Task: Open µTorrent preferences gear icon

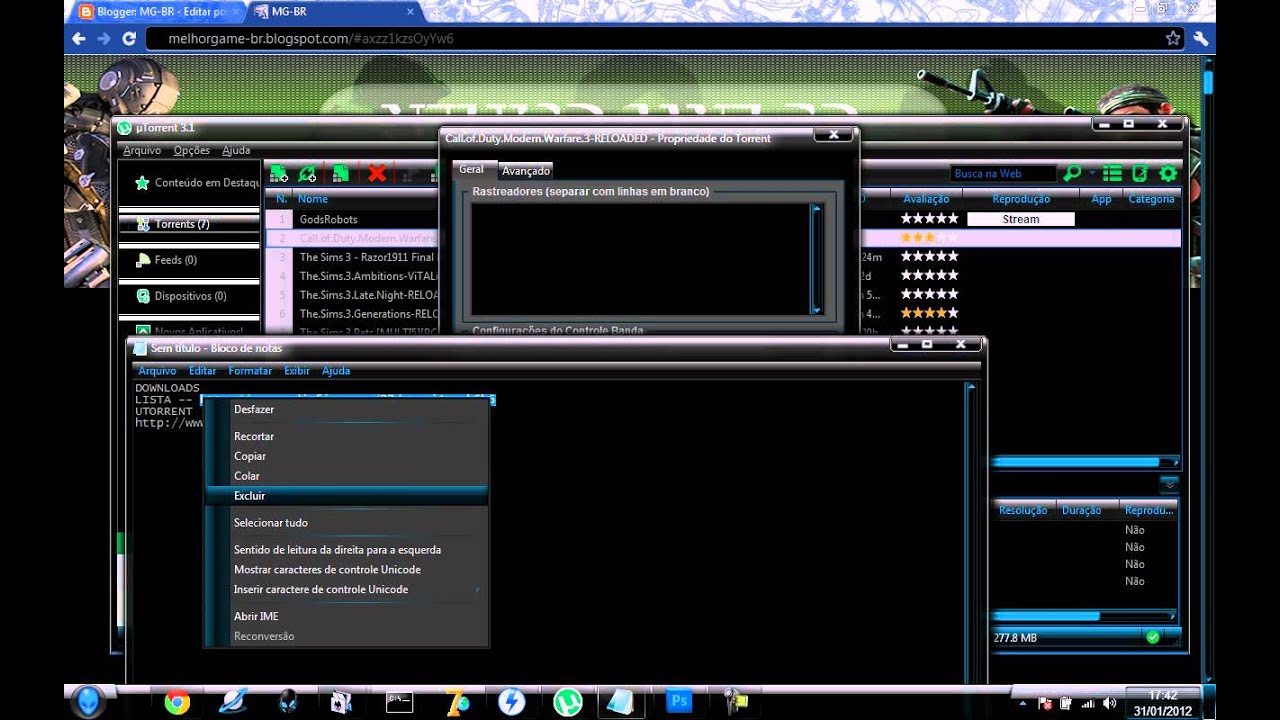Action: coord(1167,174)
